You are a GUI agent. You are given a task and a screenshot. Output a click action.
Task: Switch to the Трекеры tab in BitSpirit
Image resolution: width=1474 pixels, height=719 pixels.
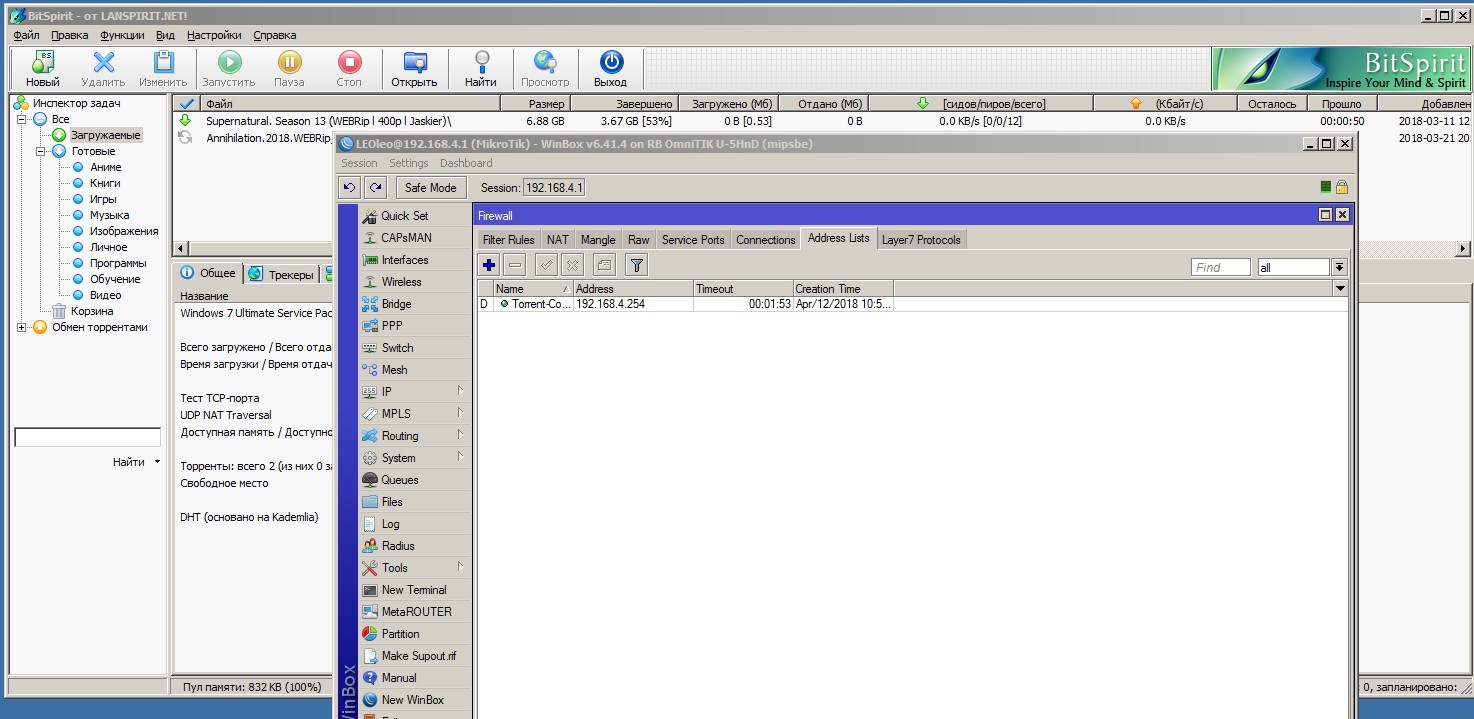tap(281, 274)
